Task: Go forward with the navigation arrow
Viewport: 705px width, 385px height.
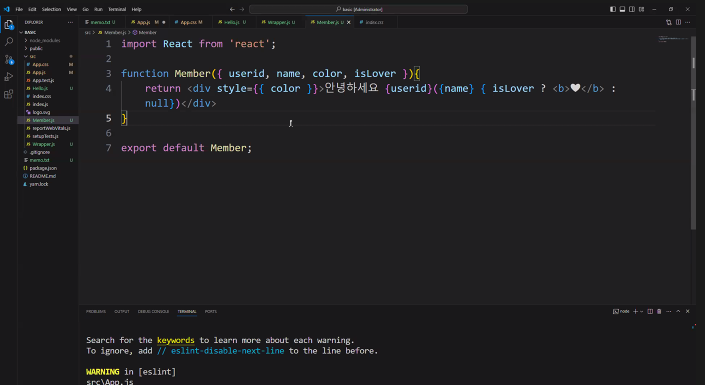Action: (242, 9)
